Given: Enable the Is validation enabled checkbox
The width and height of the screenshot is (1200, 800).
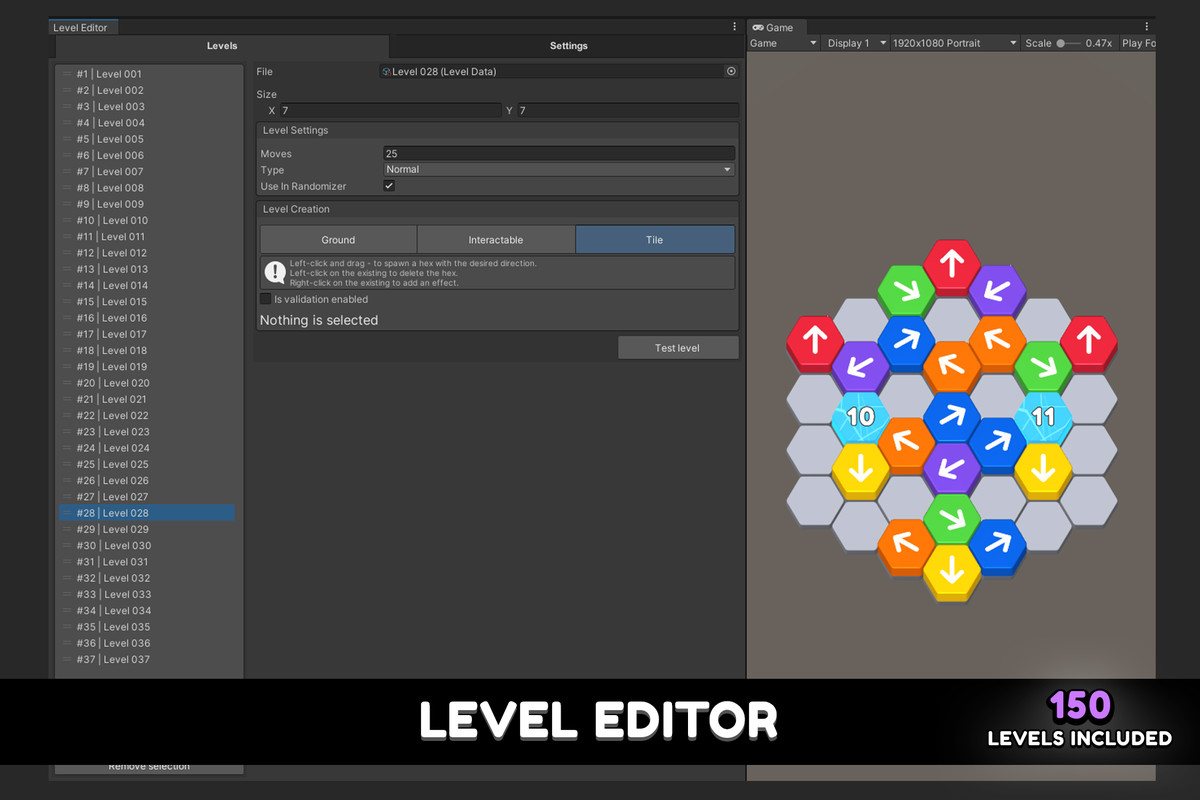Looking at the screenshot, I should pyautogui.click(x=266, y=299).
